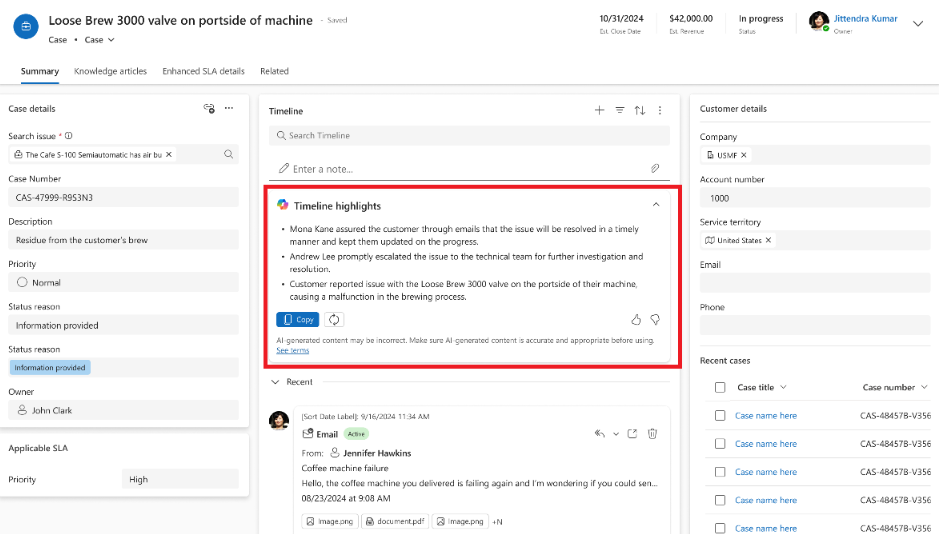Click the John Clark owner person icon
The width and height of the screenshot is (939, 534).
point(22,410)
